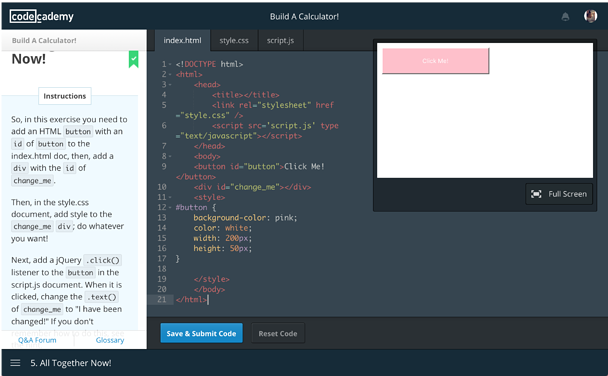Click the 'Now!' heading in sidebar
The height and width of the screenshot is (376, 608).
pyautogui.click(x=29, y=59)
